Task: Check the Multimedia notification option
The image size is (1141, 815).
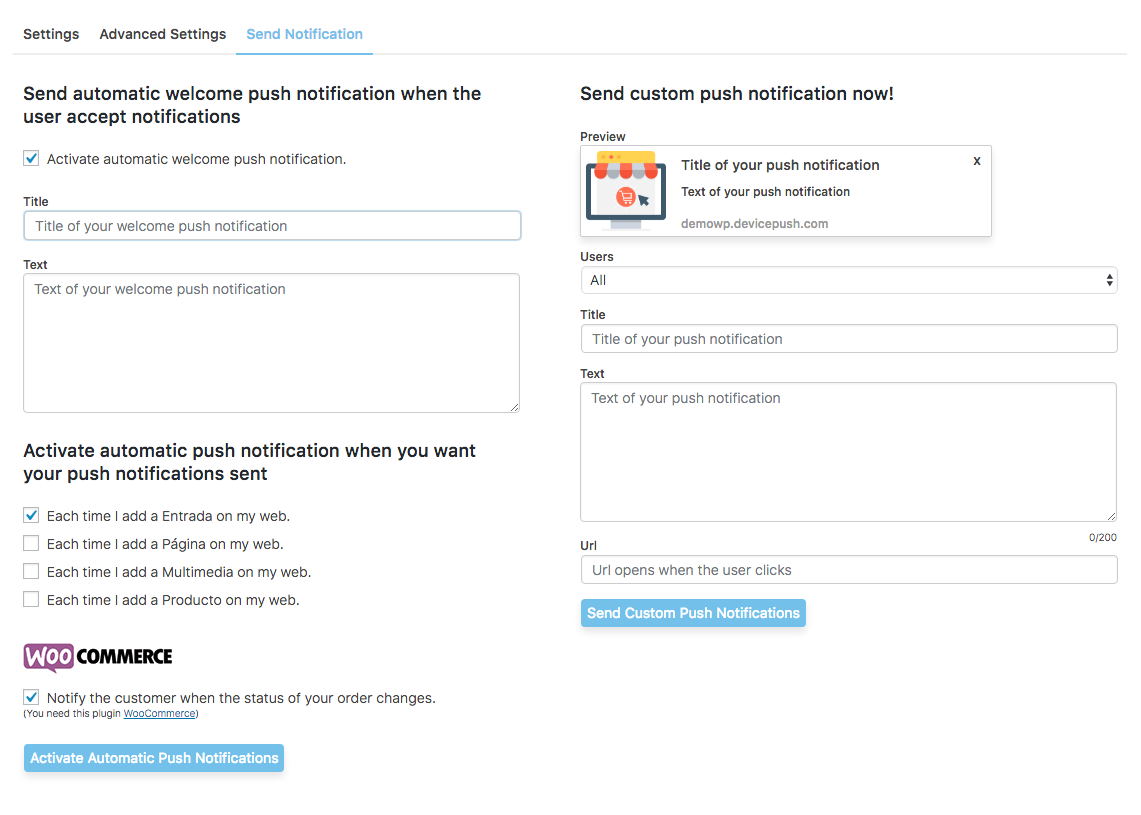Action: (x=31, y=571)
